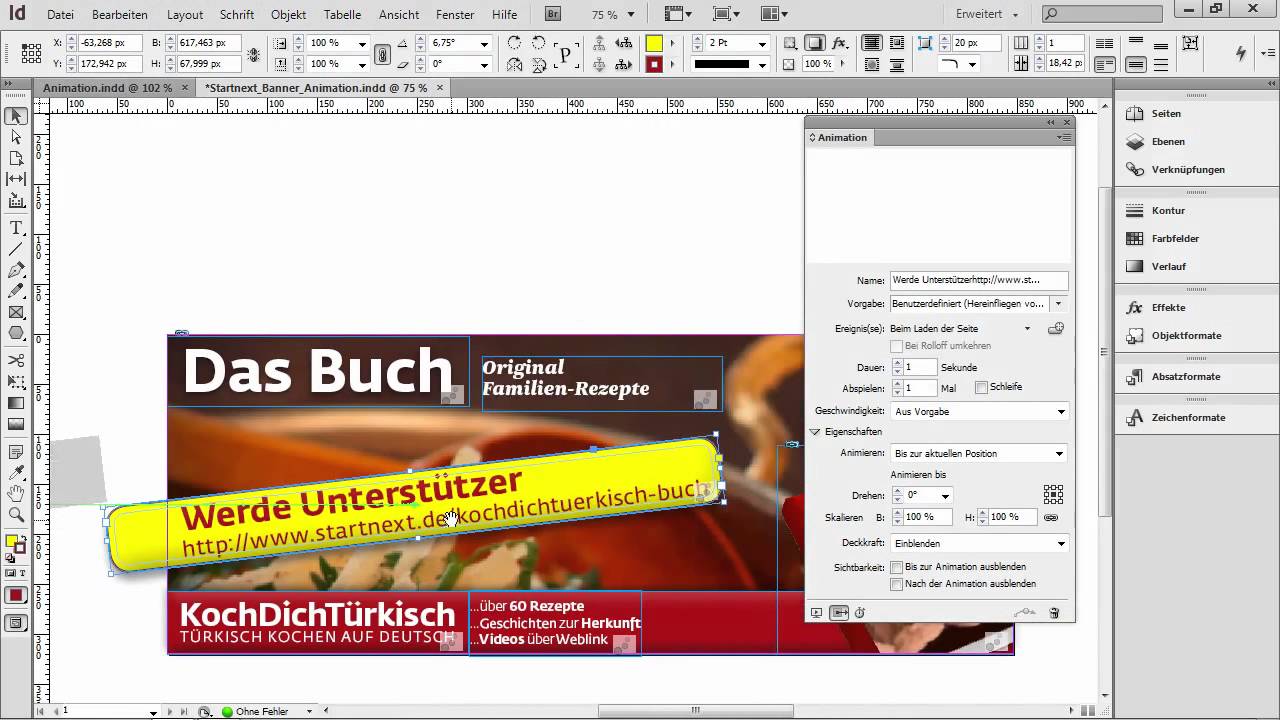
Task: Toggle constrain scale link icon in Animation panel
Action: tap(1051, 517)
